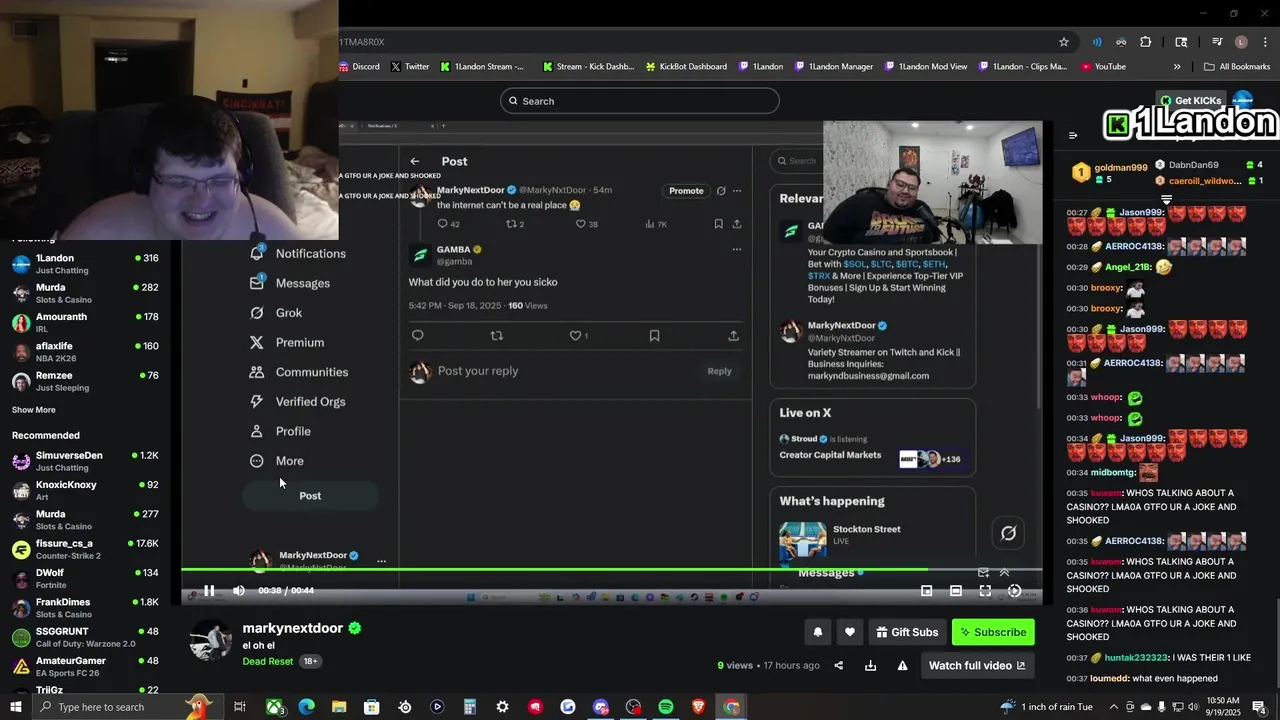Click markynextdoor channel avatar
Screen dimensions: 1280x720
(211, 641)
